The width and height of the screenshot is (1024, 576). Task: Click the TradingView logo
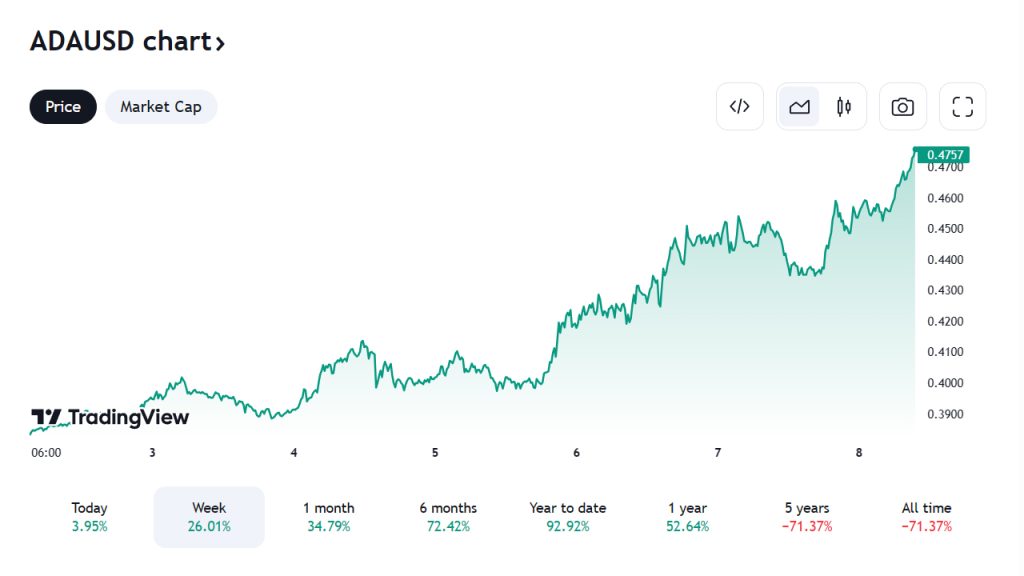[x=110, y=417]
